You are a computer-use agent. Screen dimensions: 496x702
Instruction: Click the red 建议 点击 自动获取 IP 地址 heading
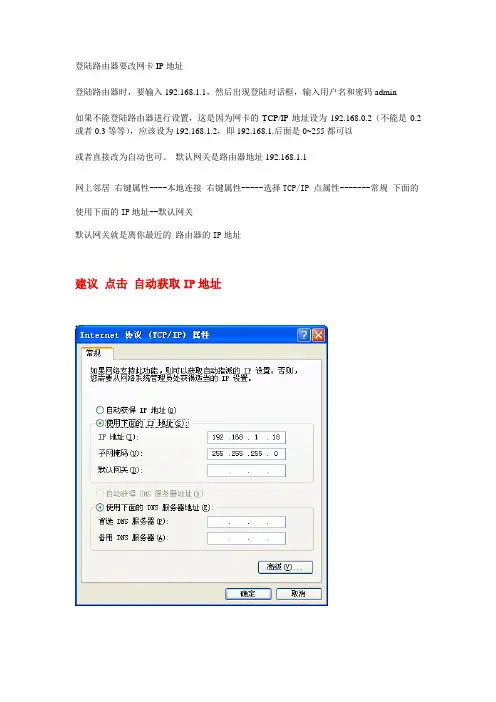[148, 284]
